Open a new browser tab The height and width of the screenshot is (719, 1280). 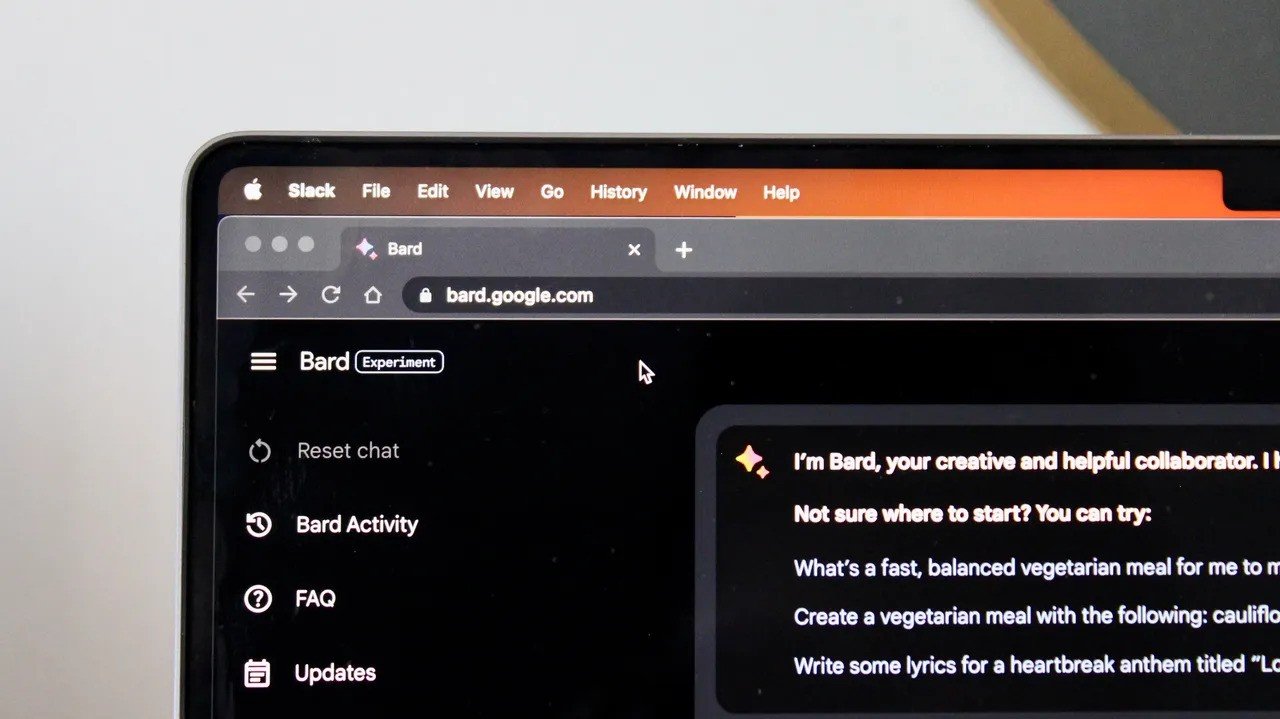[x=683, y=250]
